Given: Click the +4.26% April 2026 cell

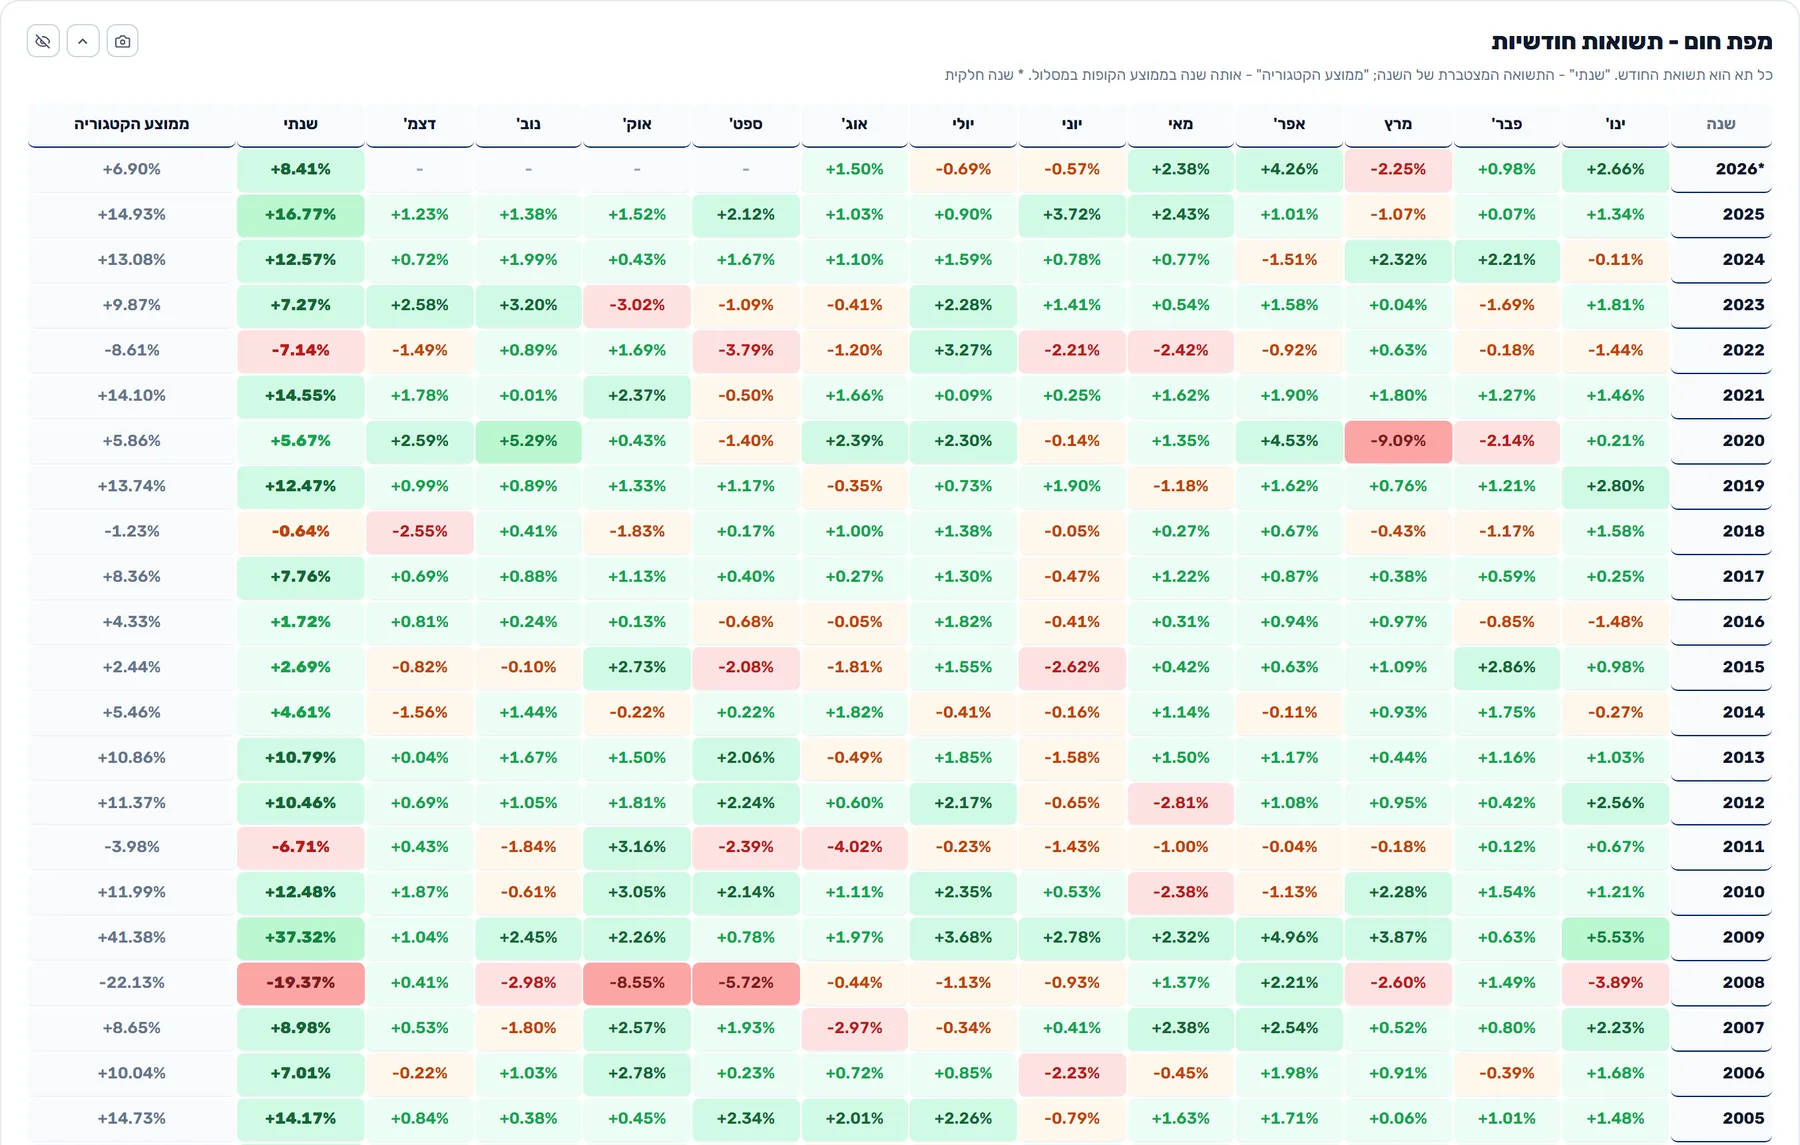Looking at the screenshot, I should click(x=1289, y=169).
